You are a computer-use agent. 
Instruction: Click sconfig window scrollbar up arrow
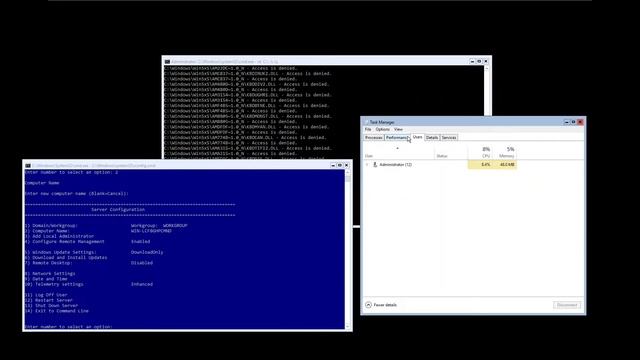348,172
